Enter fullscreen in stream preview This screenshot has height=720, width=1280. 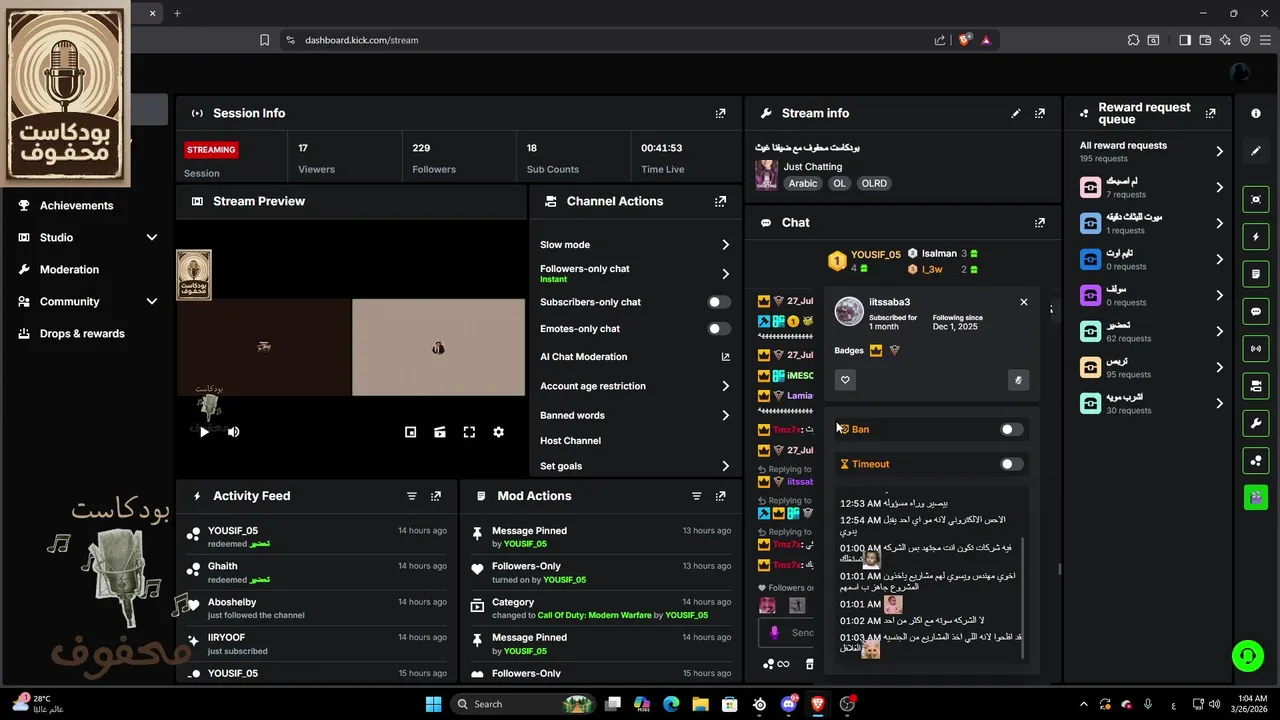pos(469,432)
